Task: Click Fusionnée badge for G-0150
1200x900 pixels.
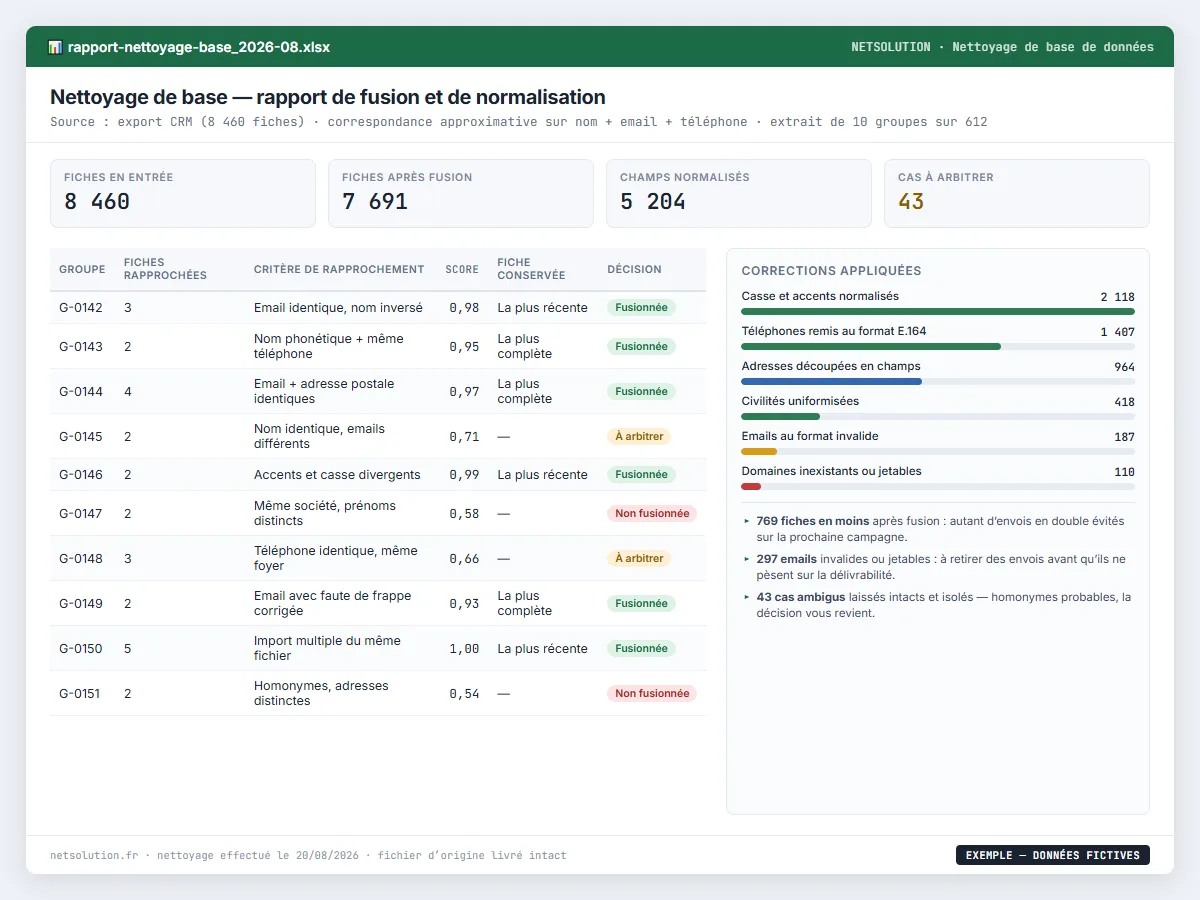Action: [641, 648]
